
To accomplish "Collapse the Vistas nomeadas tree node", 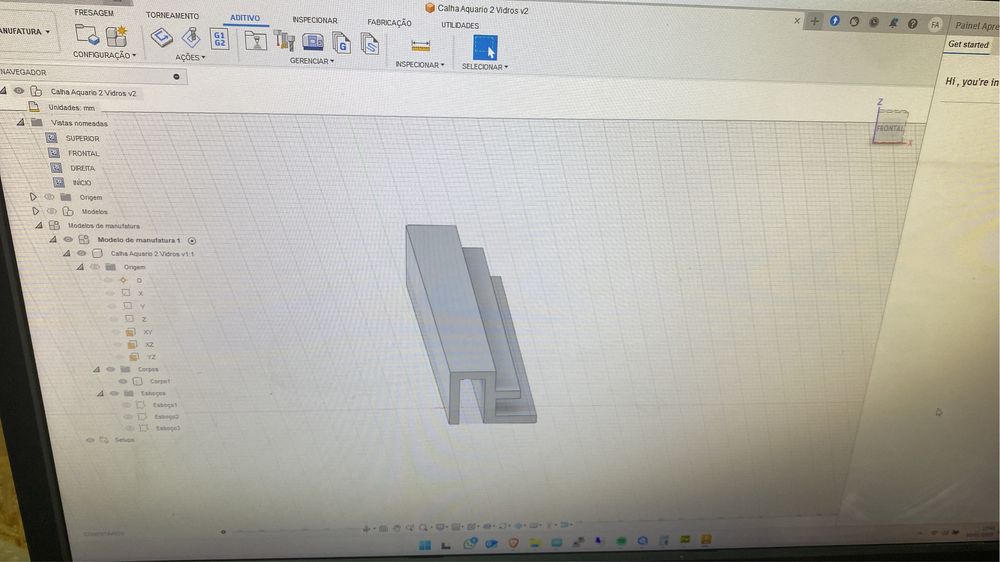I will click(x=20, y=122).
